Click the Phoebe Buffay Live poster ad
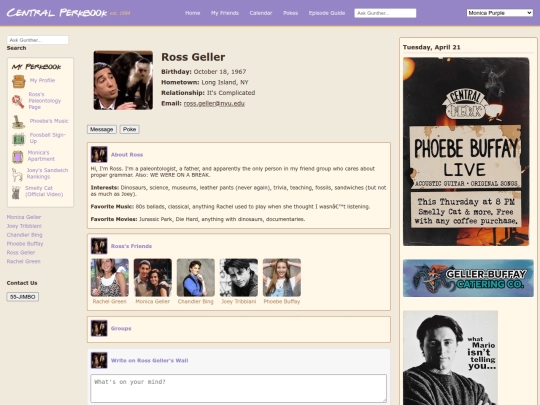 click(x=466, y=152)
